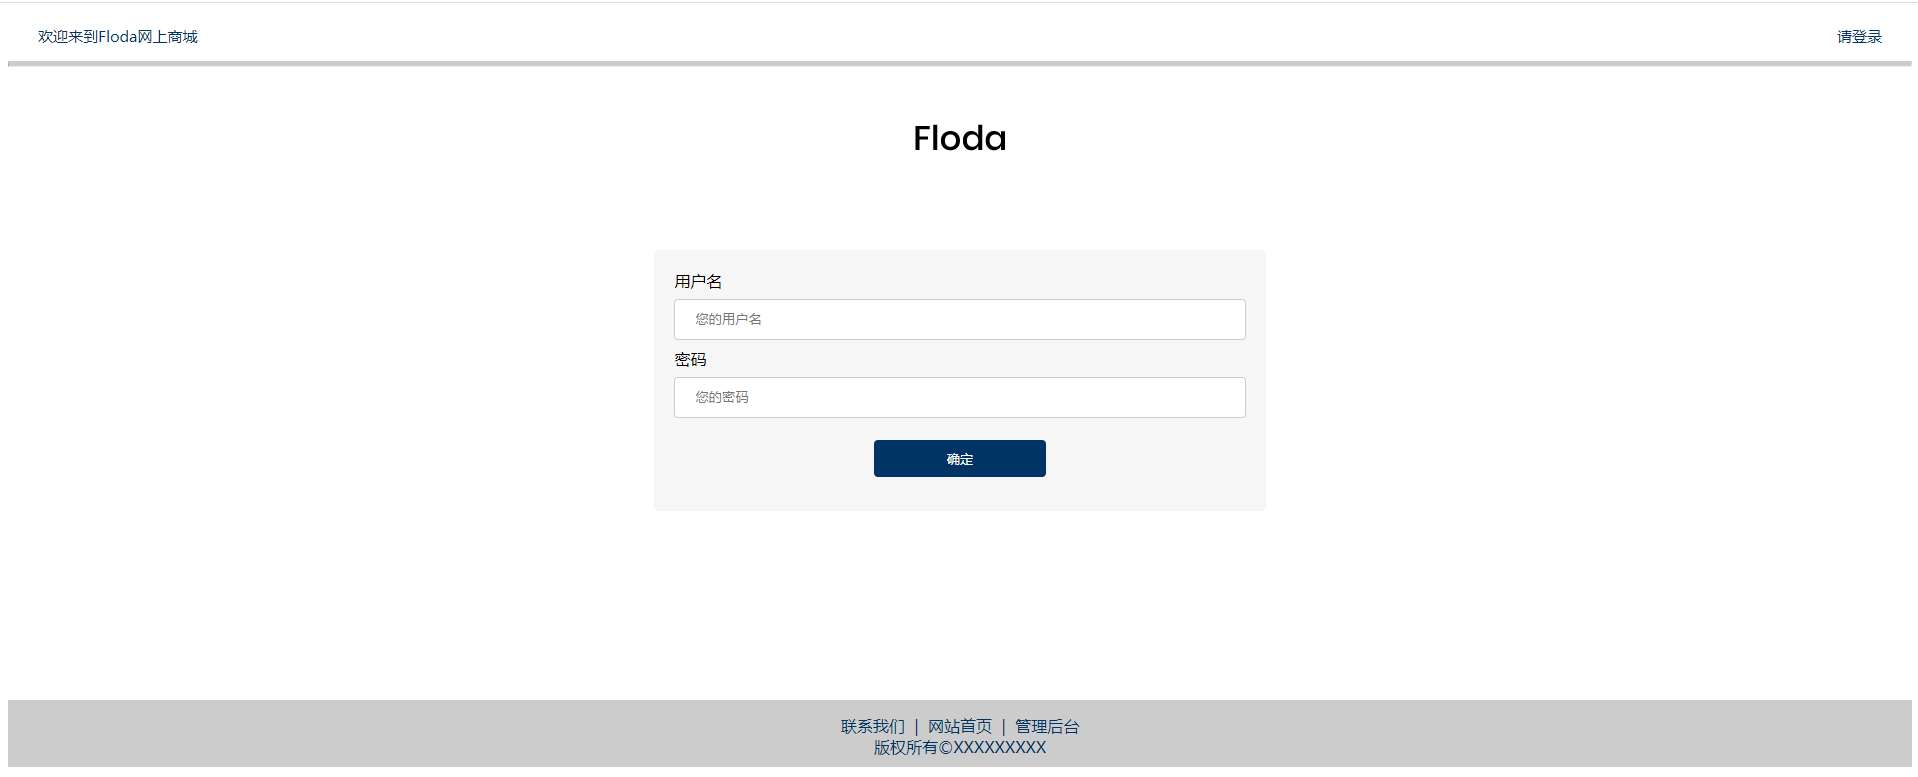Select the field showing 您的密码 placeholder
1918x777 pixels.
tap(959, 397)
